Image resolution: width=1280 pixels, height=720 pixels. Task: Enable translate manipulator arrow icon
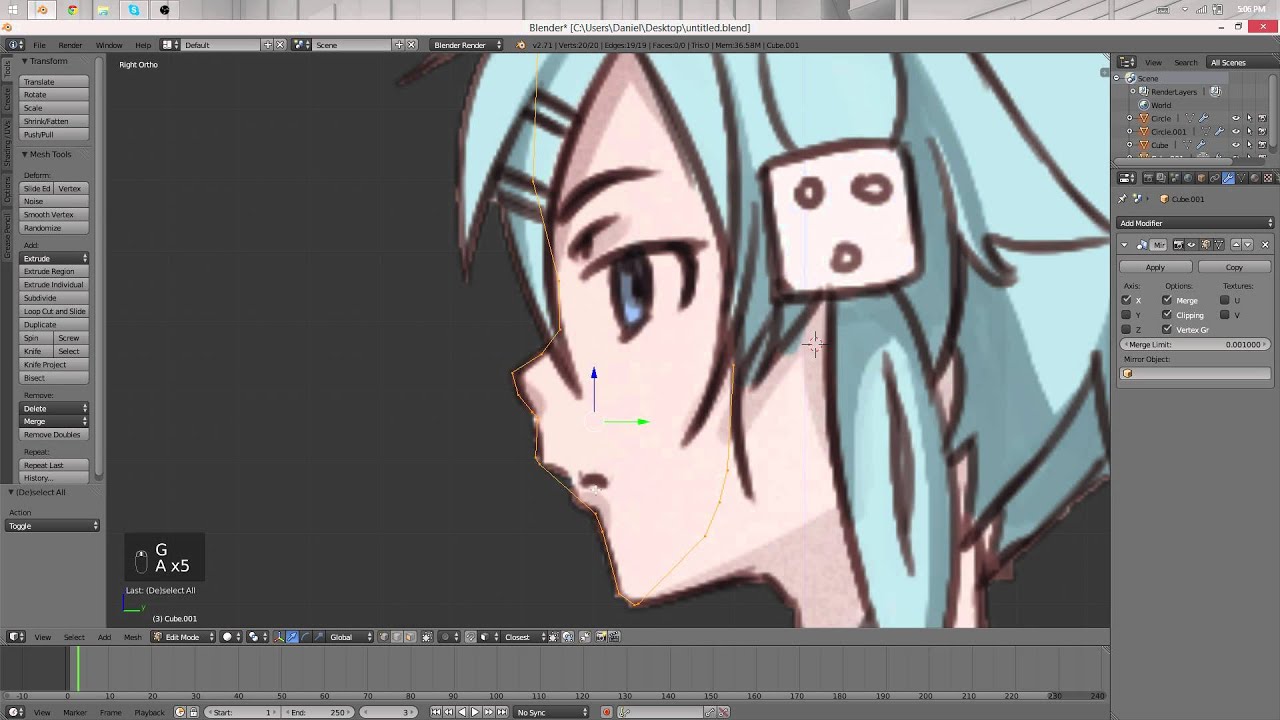pyautogui.click(x=292, y=637)
